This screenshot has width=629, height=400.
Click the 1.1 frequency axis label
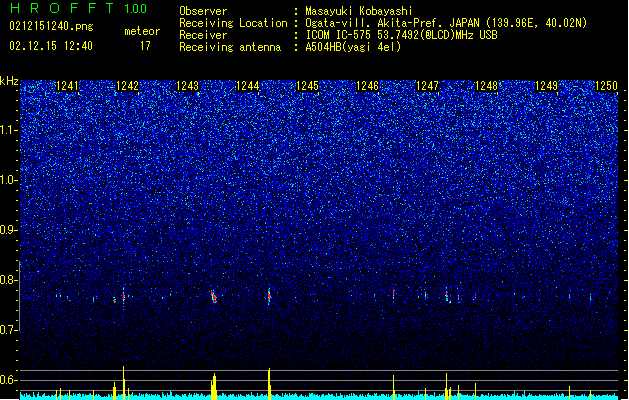click(x=8, y=130)
